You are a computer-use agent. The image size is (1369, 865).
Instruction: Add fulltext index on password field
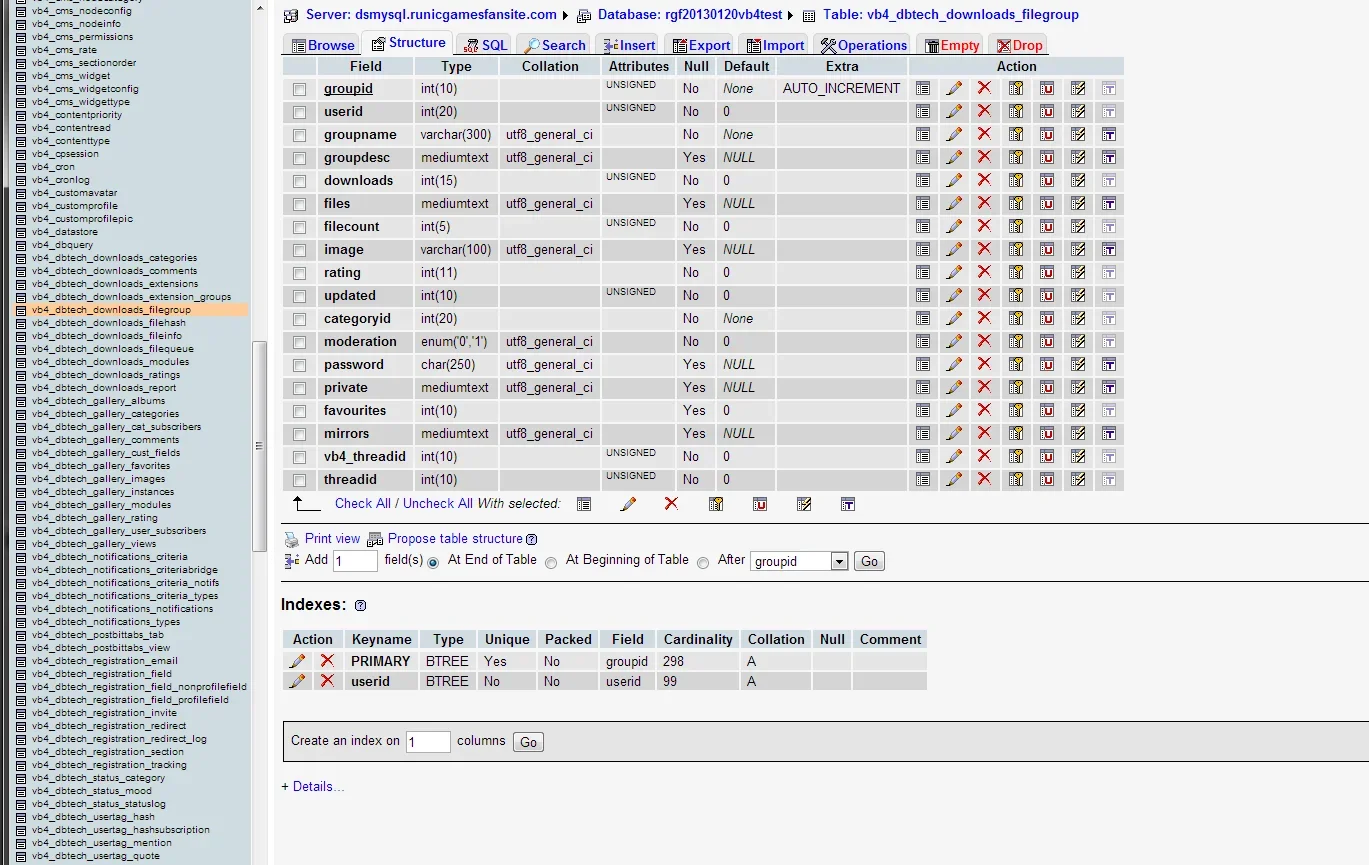(1109, 364)
